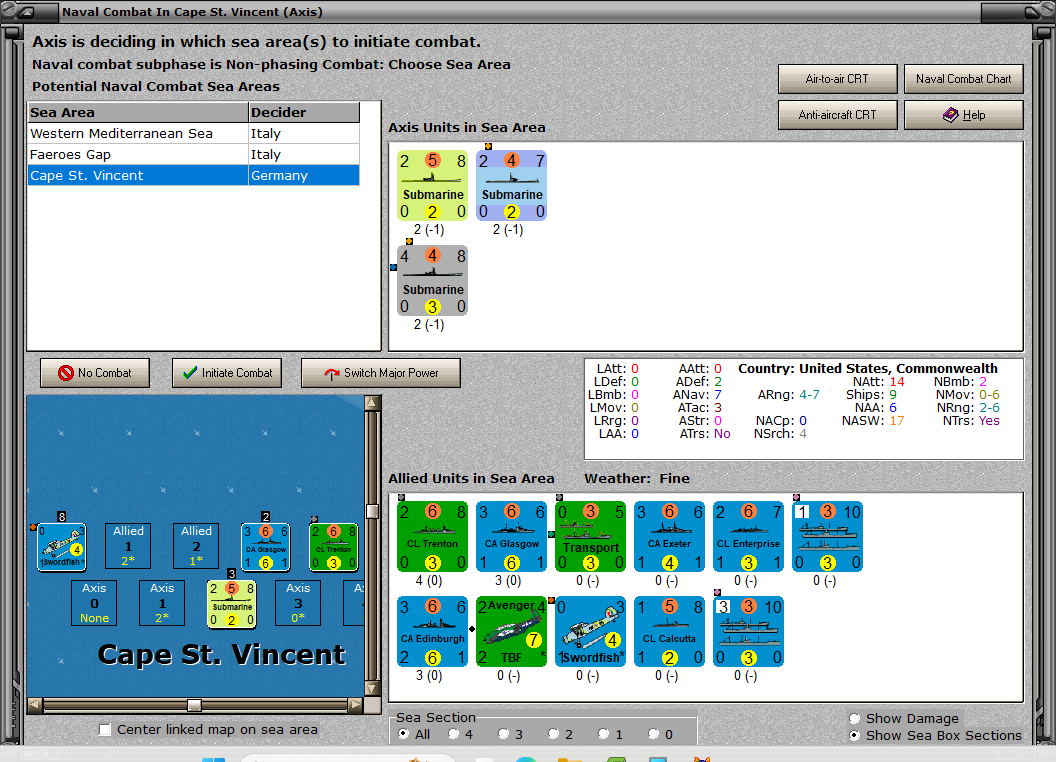This screenshot has height=762, width=1056.
Task: Select the gray Axis Submarine 4-4-8 counter
Action: (x=432, y=281)
